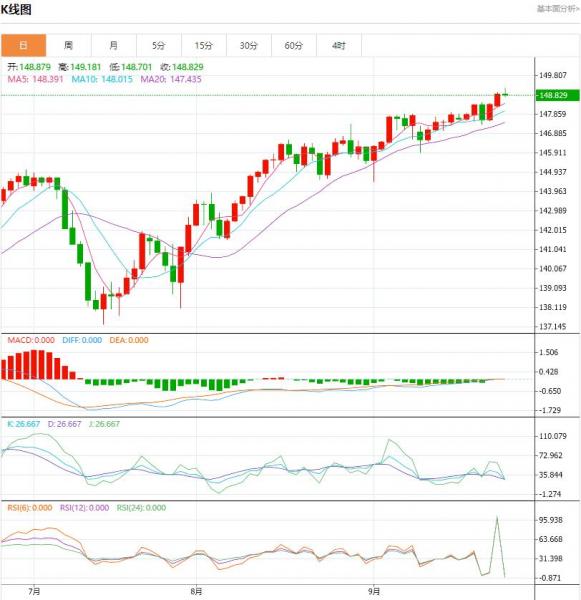Click the MA20 legend label
581x600 pixels.
tap(171, 79)
